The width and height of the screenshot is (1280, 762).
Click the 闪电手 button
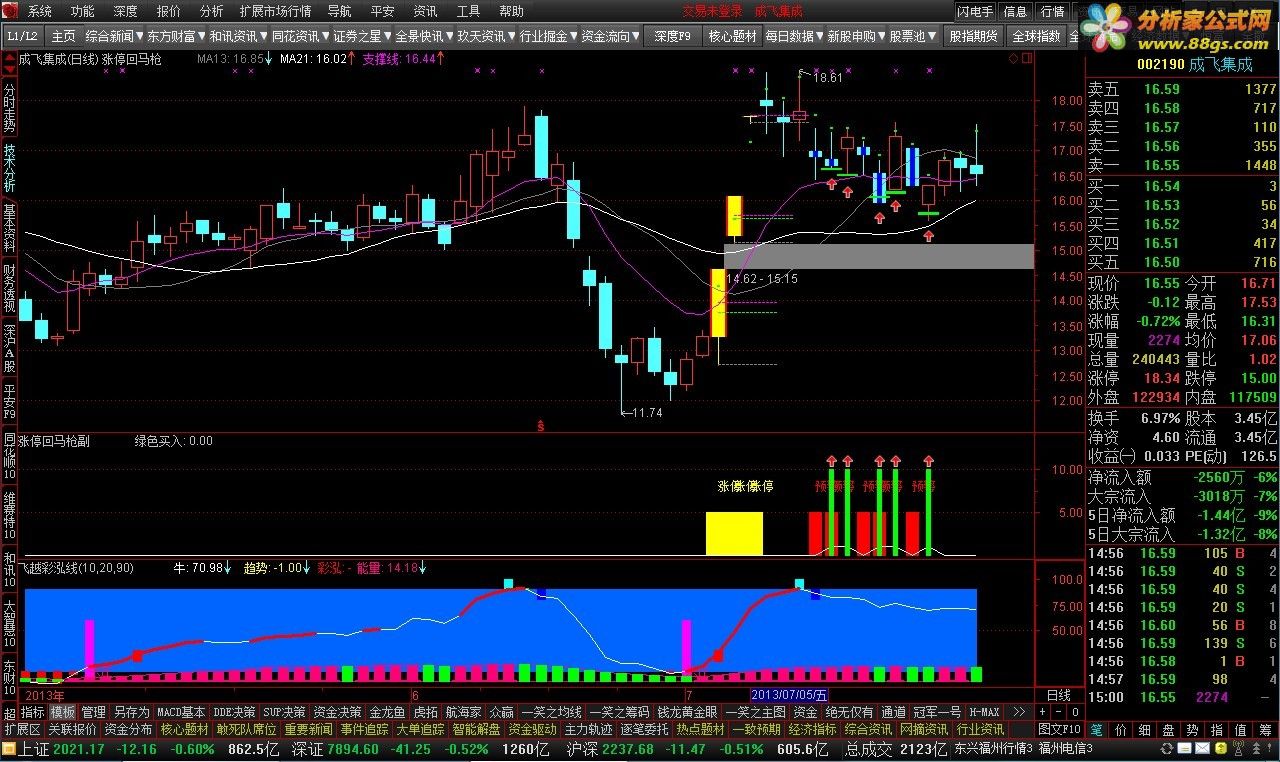pyautogui.click(x=975, y=12)
